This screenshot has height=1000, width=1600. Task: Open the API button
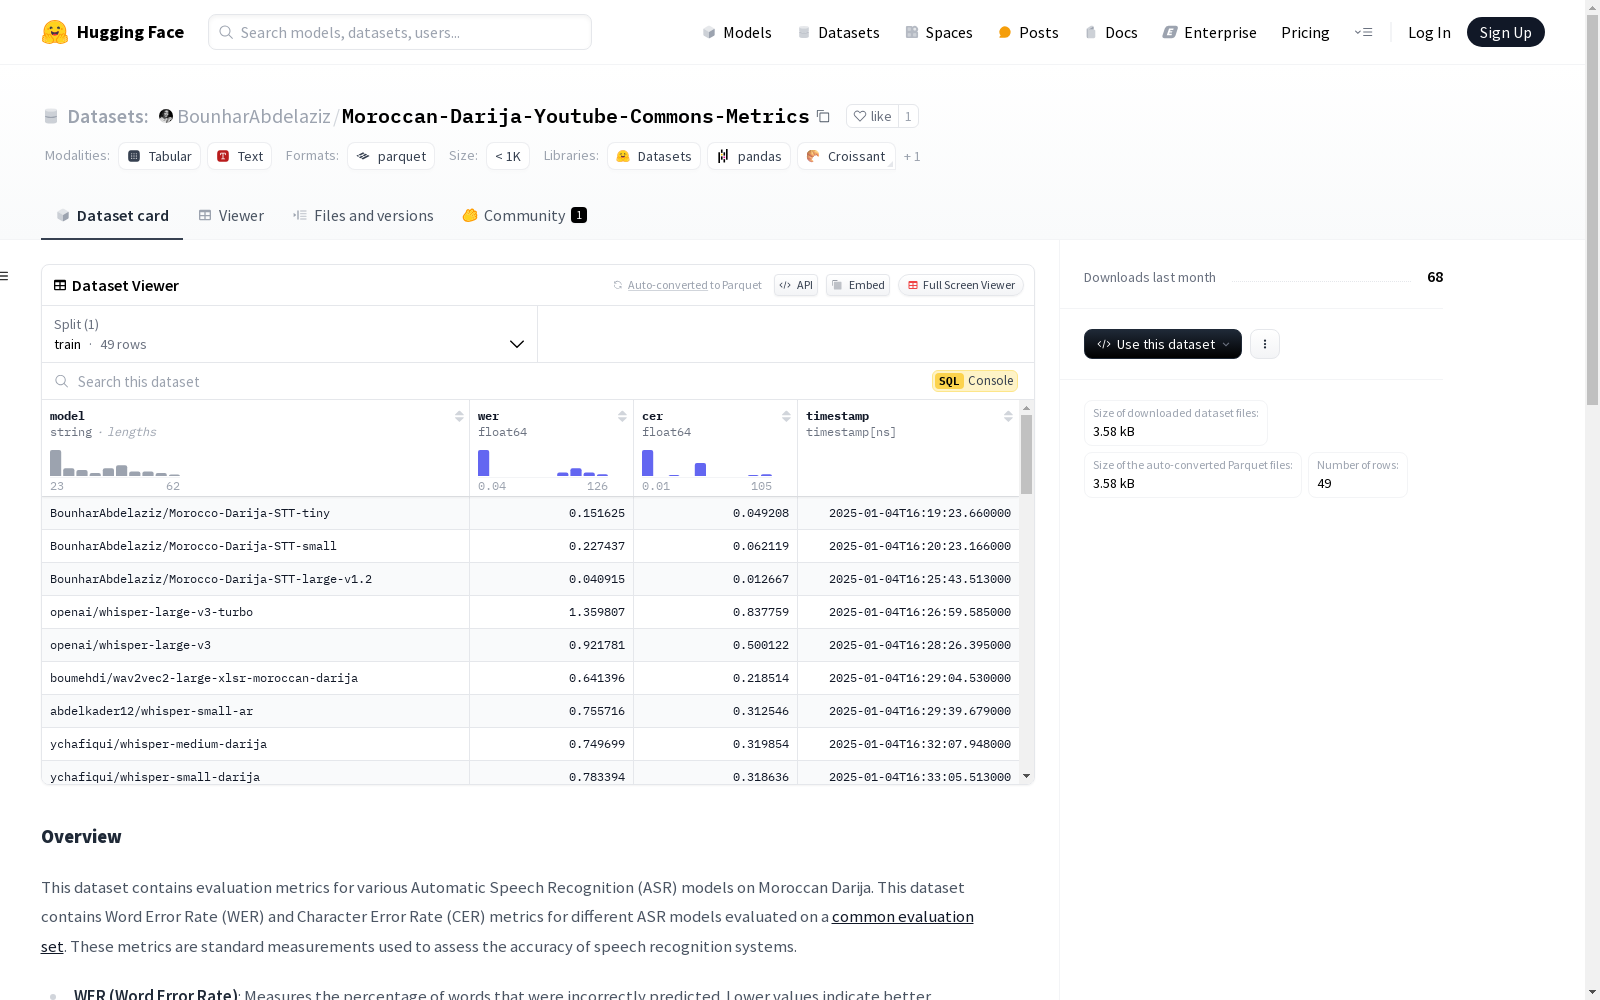(x=796, y=285)
